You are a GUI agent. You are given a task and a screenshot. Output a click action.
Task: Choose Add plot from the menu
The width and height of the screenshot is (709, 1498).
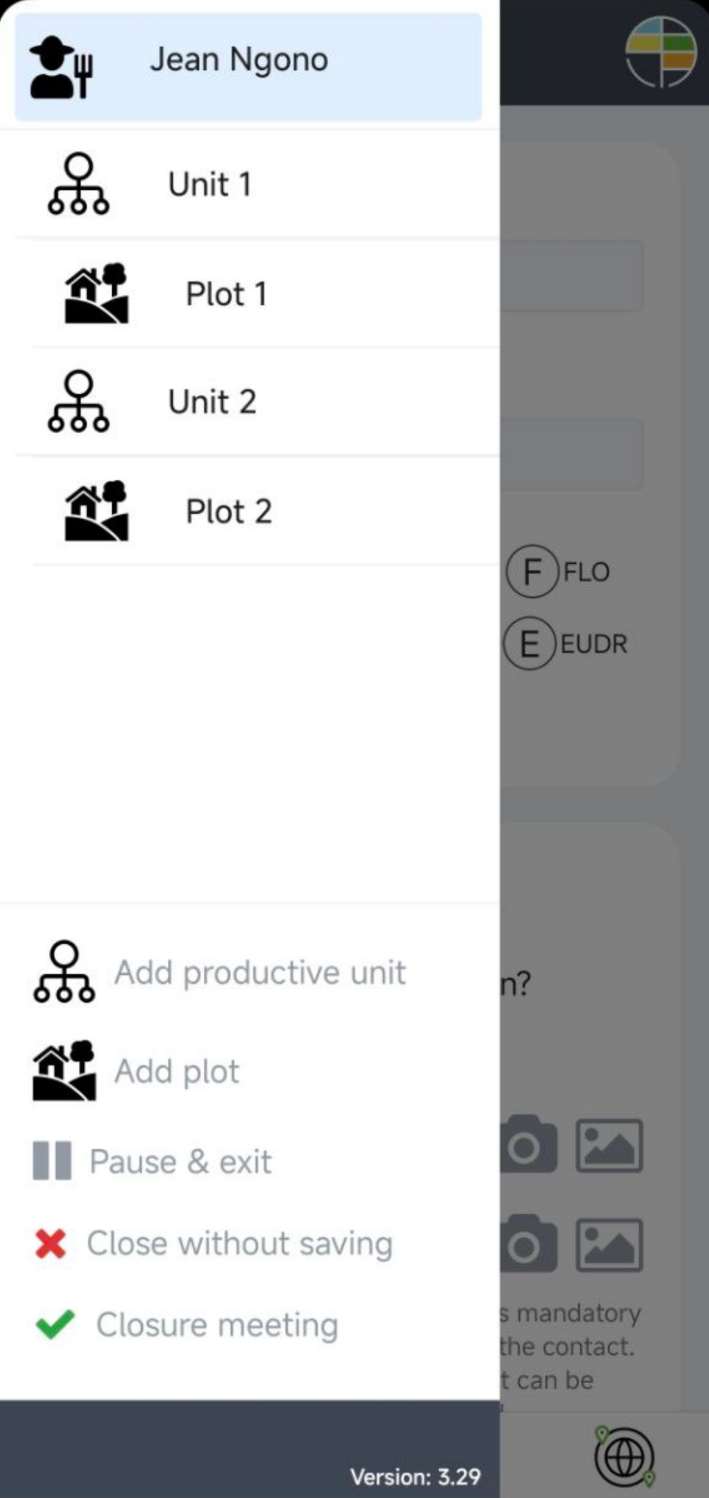coord(176,1072)
